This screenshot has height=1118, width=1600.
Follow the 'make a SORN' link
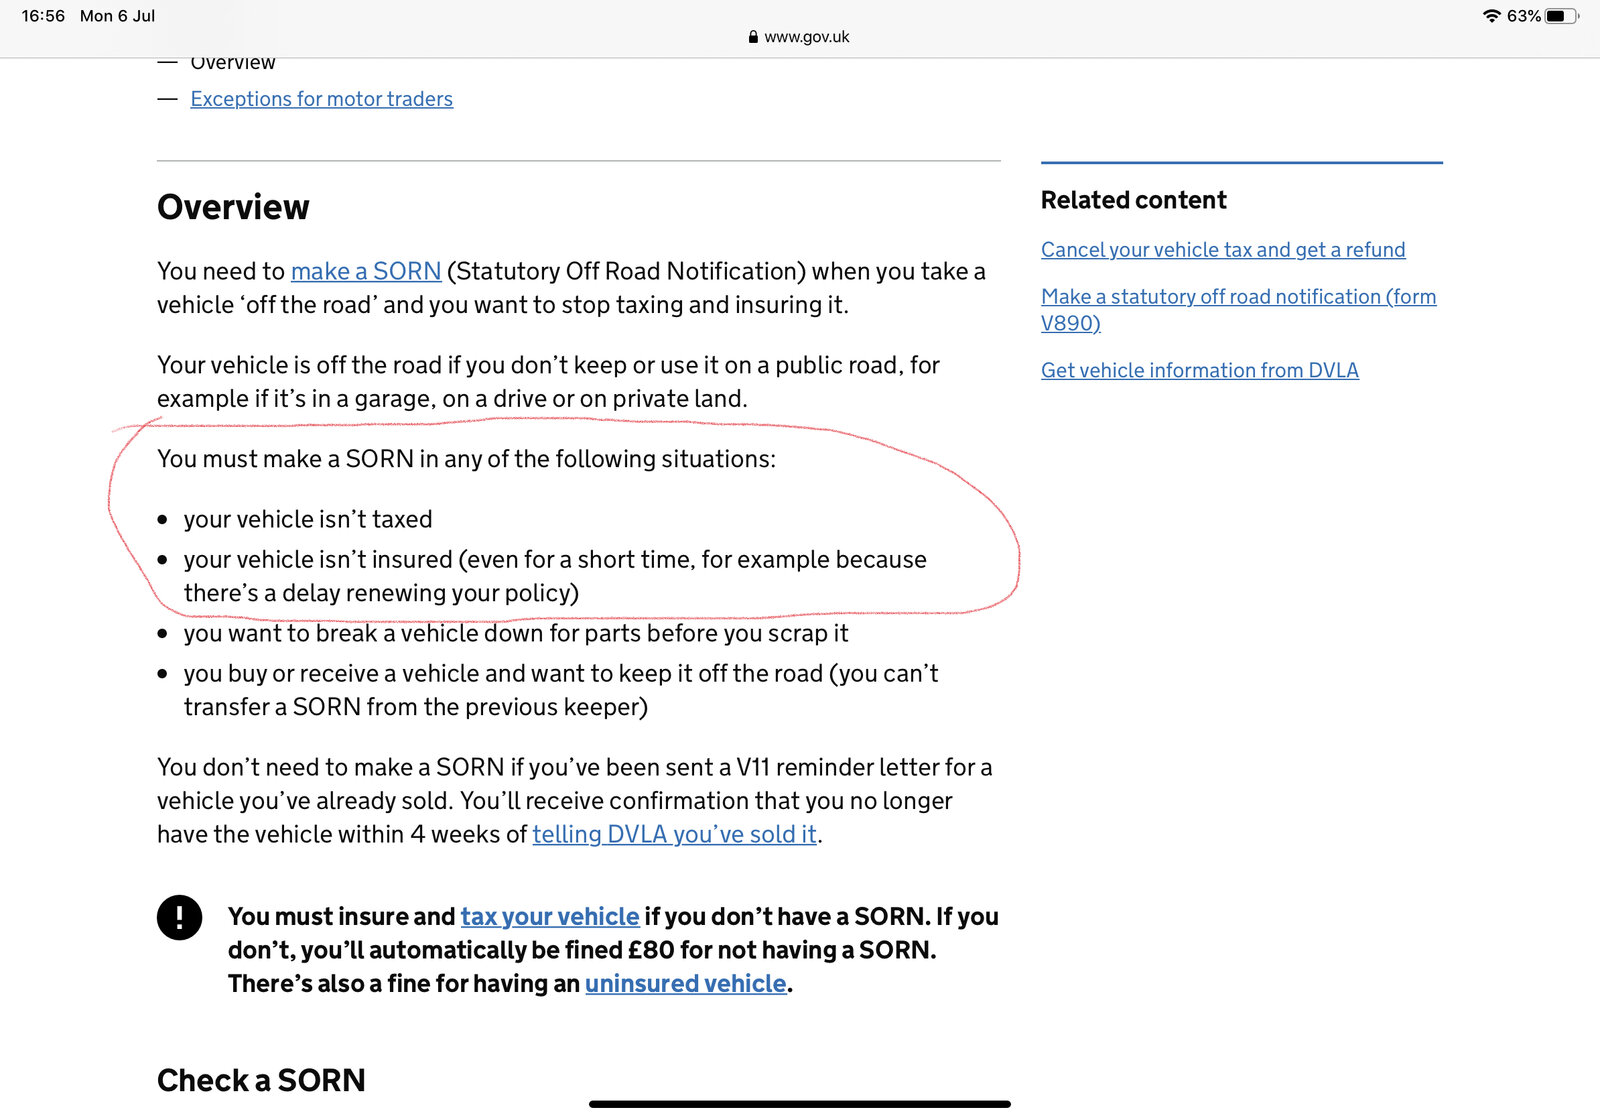click(x=365, y=271)
